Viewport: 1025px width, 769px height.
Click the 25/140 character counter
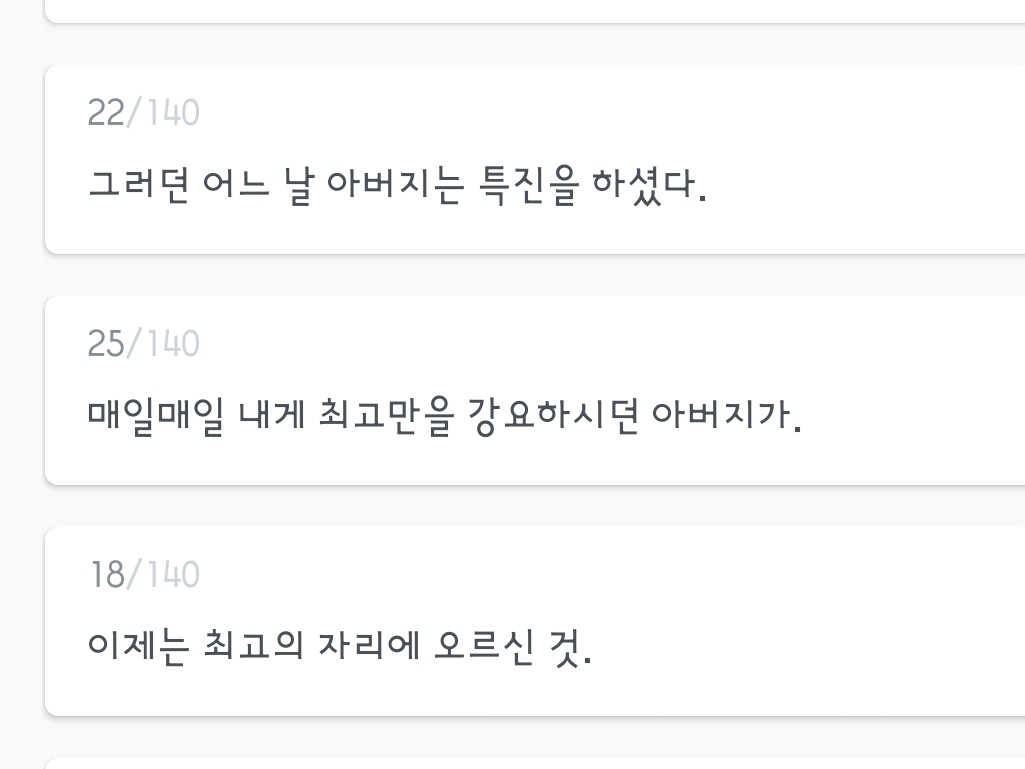pyautogui.click(x=143, y=344)
